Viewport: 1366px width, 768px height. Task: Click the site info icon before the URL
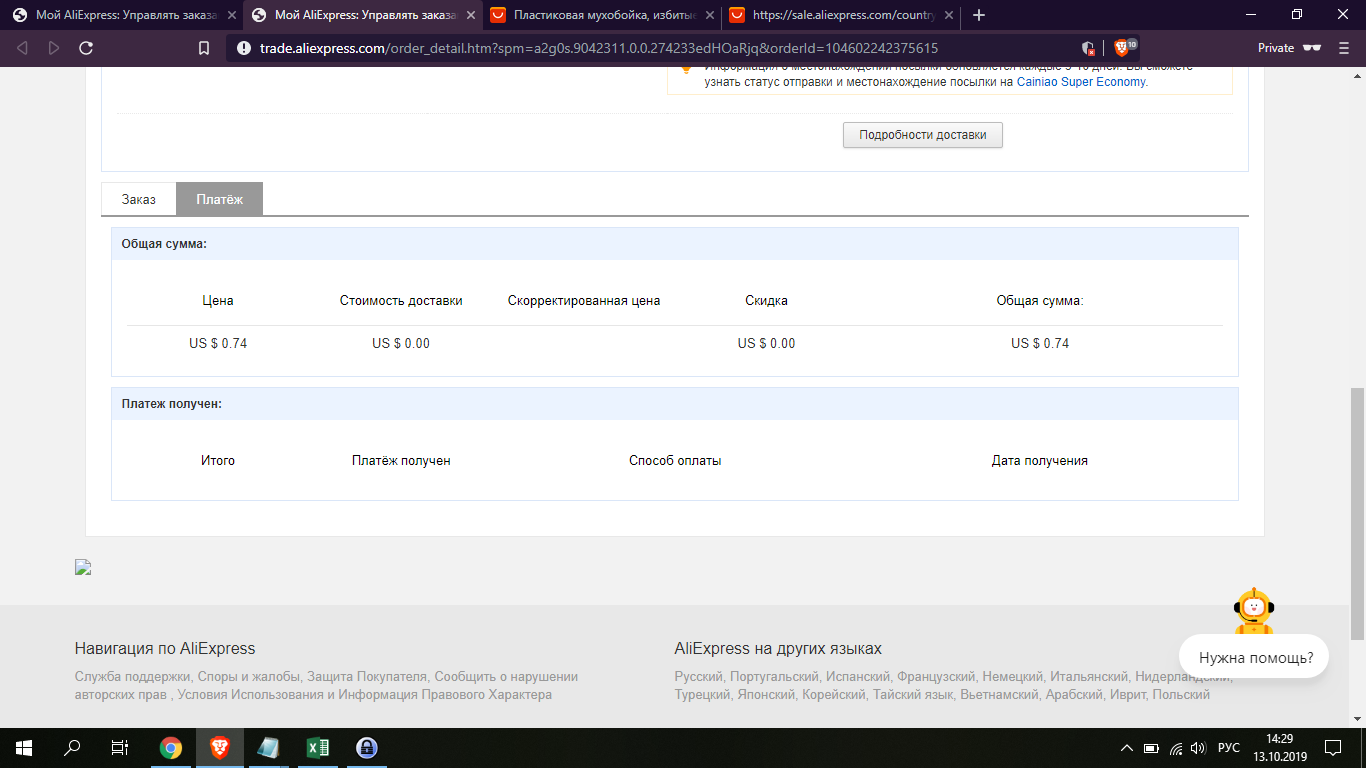click(x=244, y=48)
